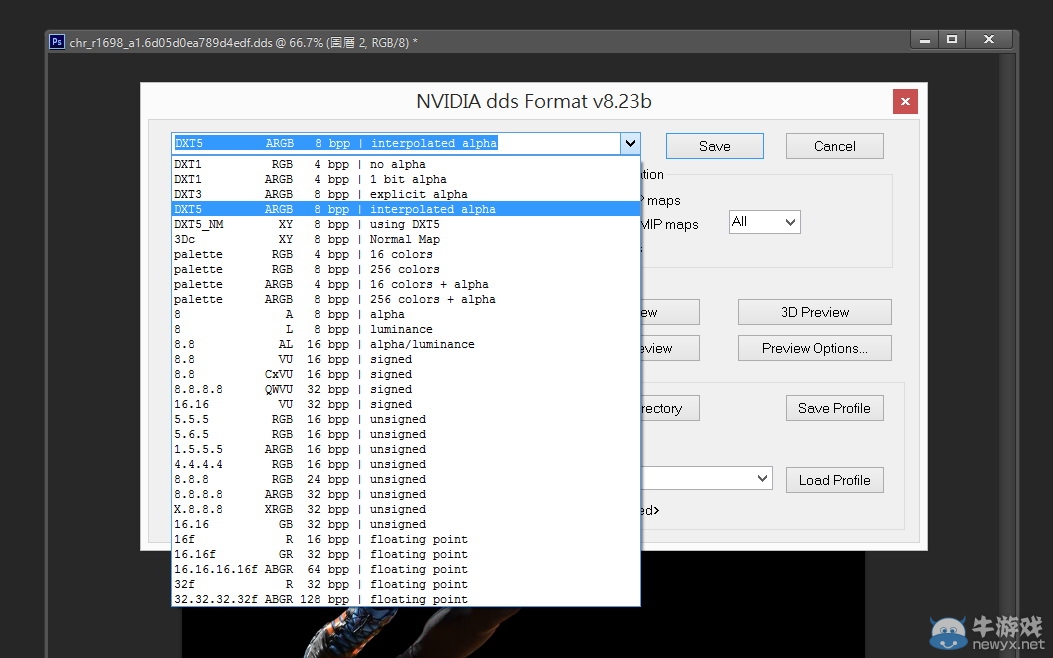This screenshot has height=658, width=1053.
Task: Click Save Profile button
Action: tap(835, 408)
